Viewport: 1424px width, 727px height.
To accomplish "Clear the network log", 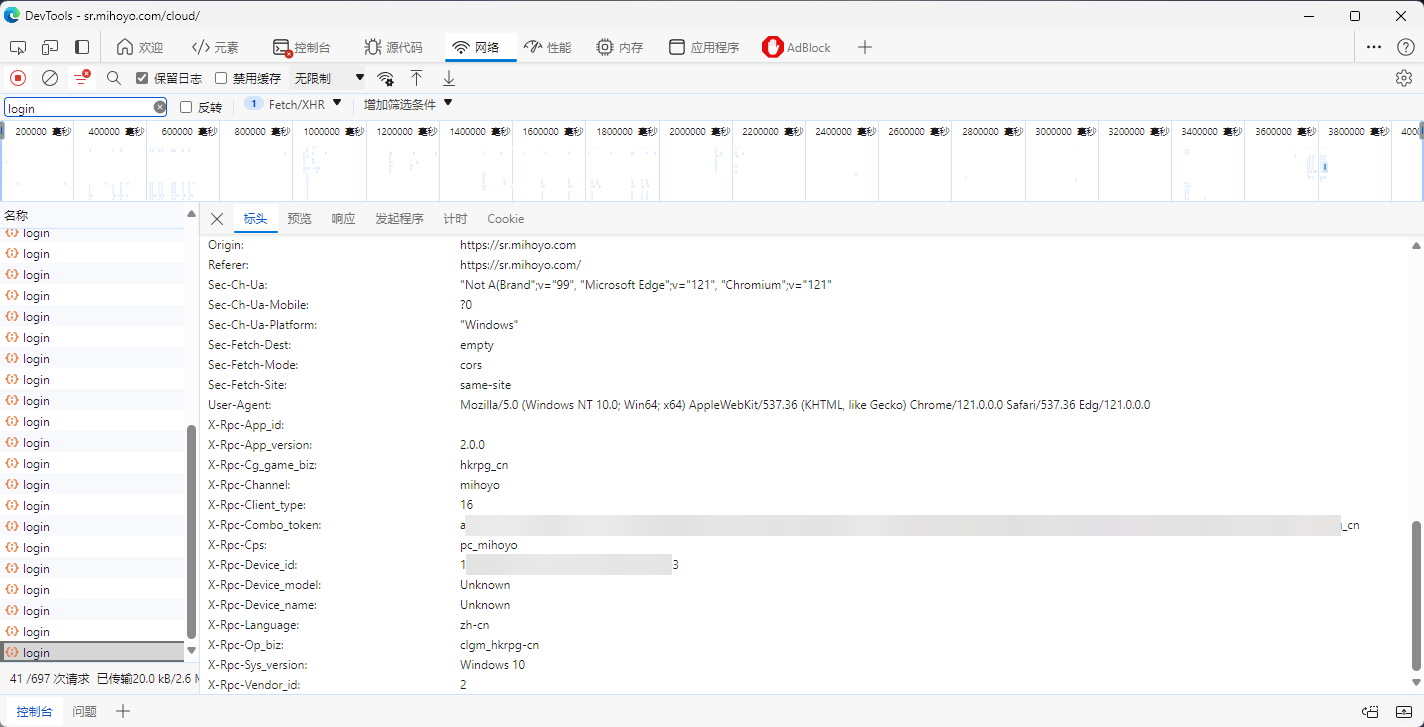I will click(50, 78).
